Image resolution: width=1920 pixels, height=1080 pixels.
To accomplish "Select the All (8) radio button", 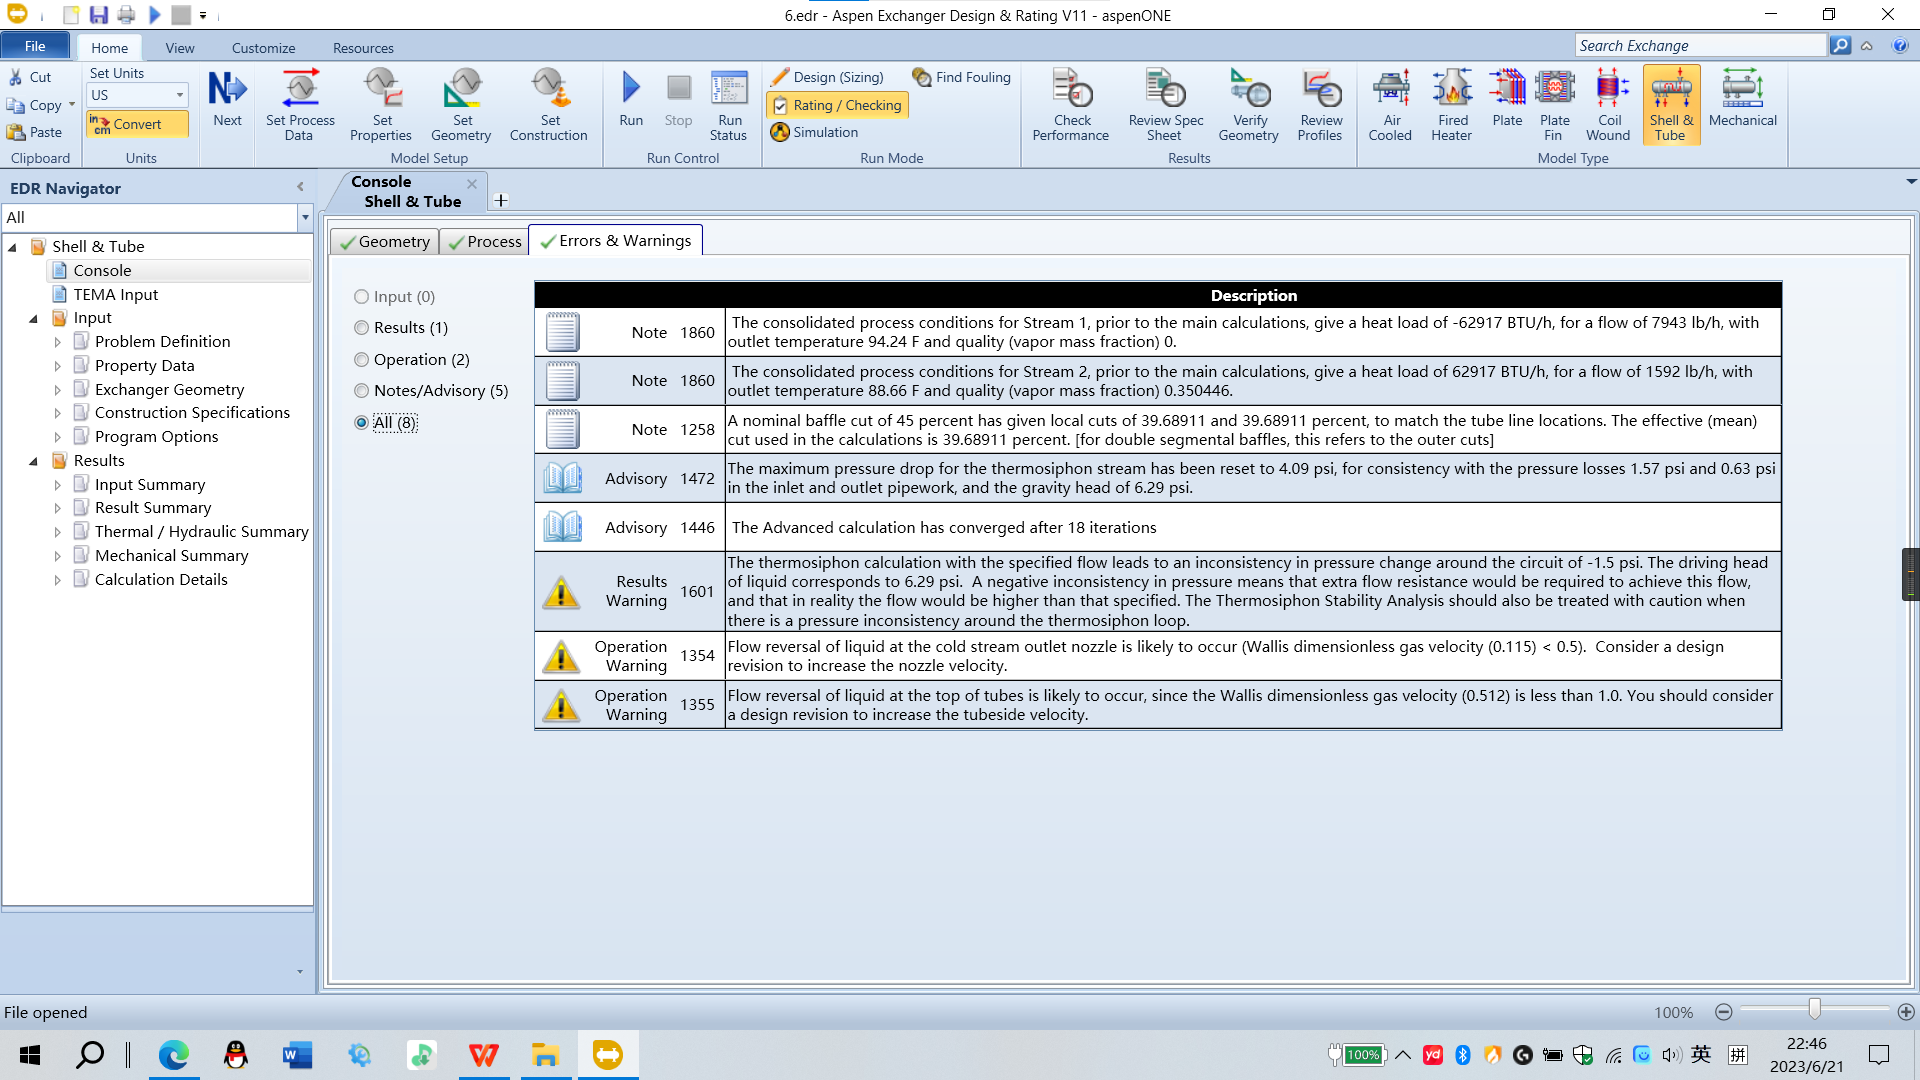I will (x=361, y=423).
